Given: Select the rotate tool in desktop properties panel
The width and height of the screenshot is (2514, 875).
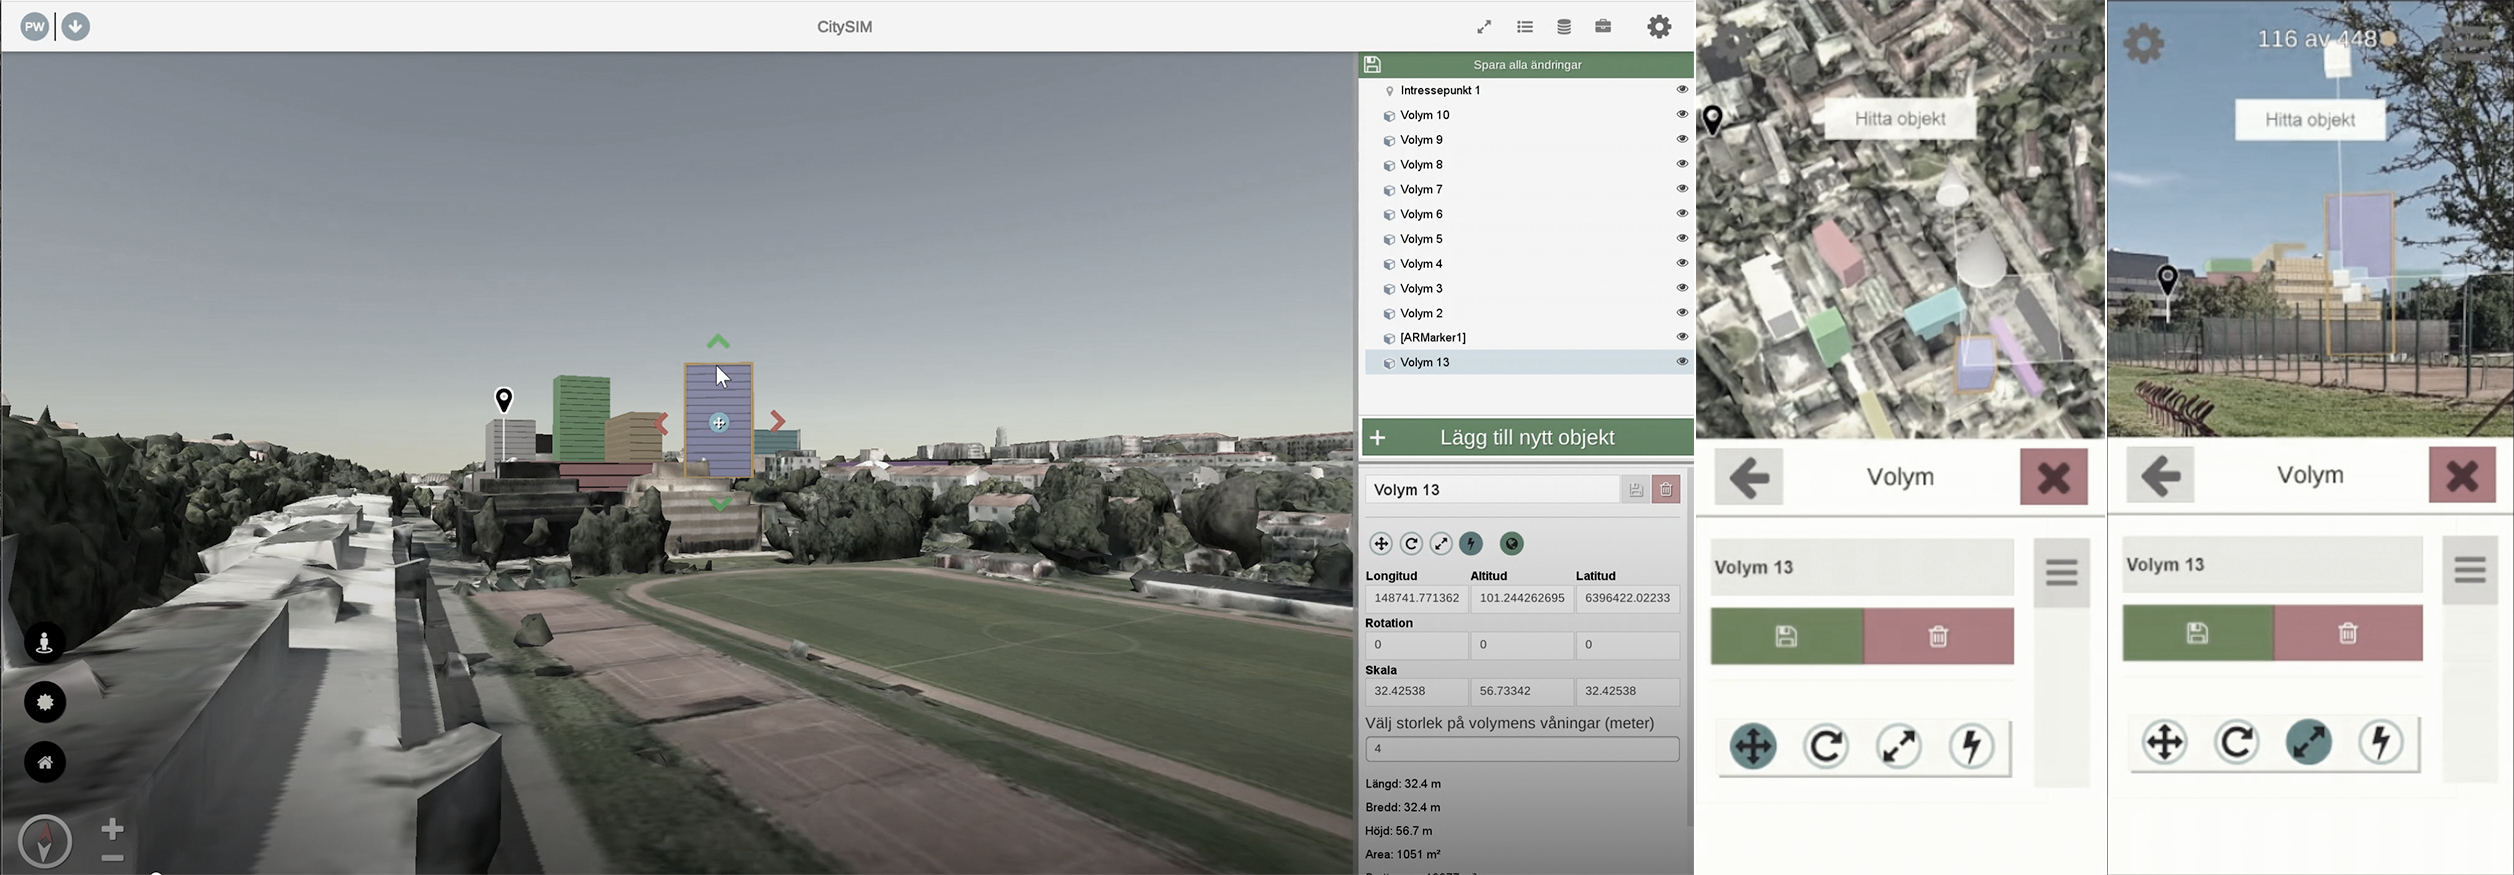Looking at the screenshot, I should click(1411, 544).
